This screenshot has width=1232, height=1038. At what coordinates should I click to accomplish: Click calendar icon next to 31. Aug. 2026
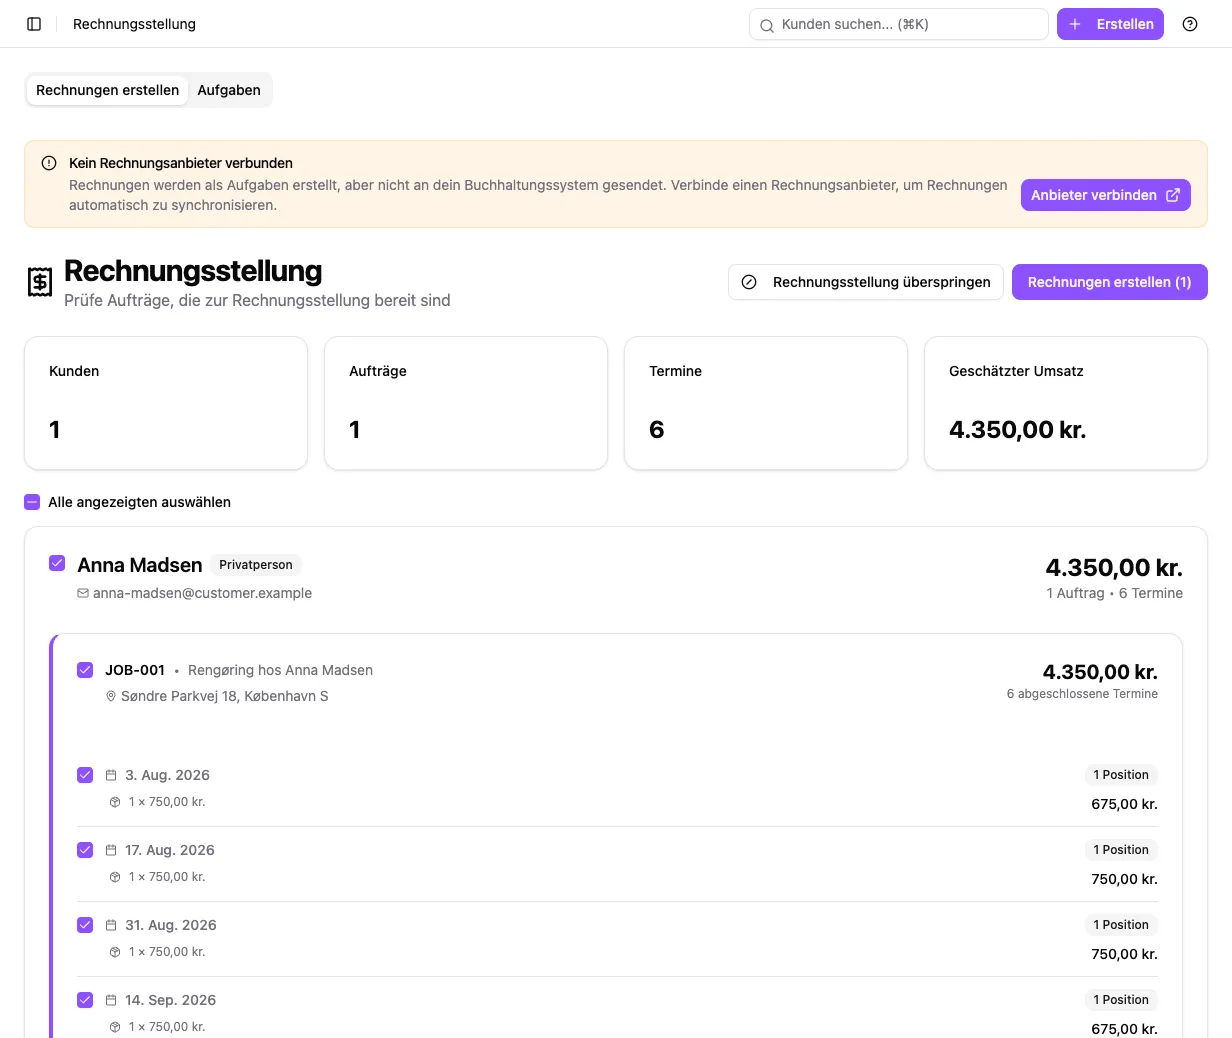point(111,925)
